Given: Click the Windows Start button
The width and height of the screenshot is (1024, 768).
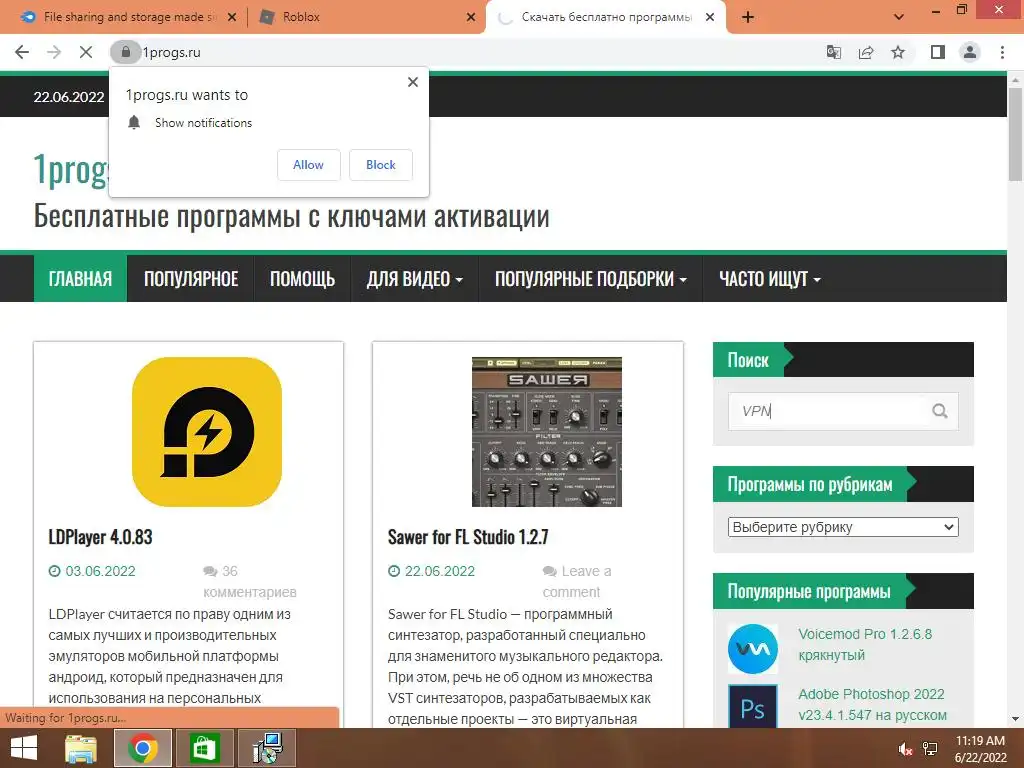Looking at the screenshot, I should [x=24, y=748].
